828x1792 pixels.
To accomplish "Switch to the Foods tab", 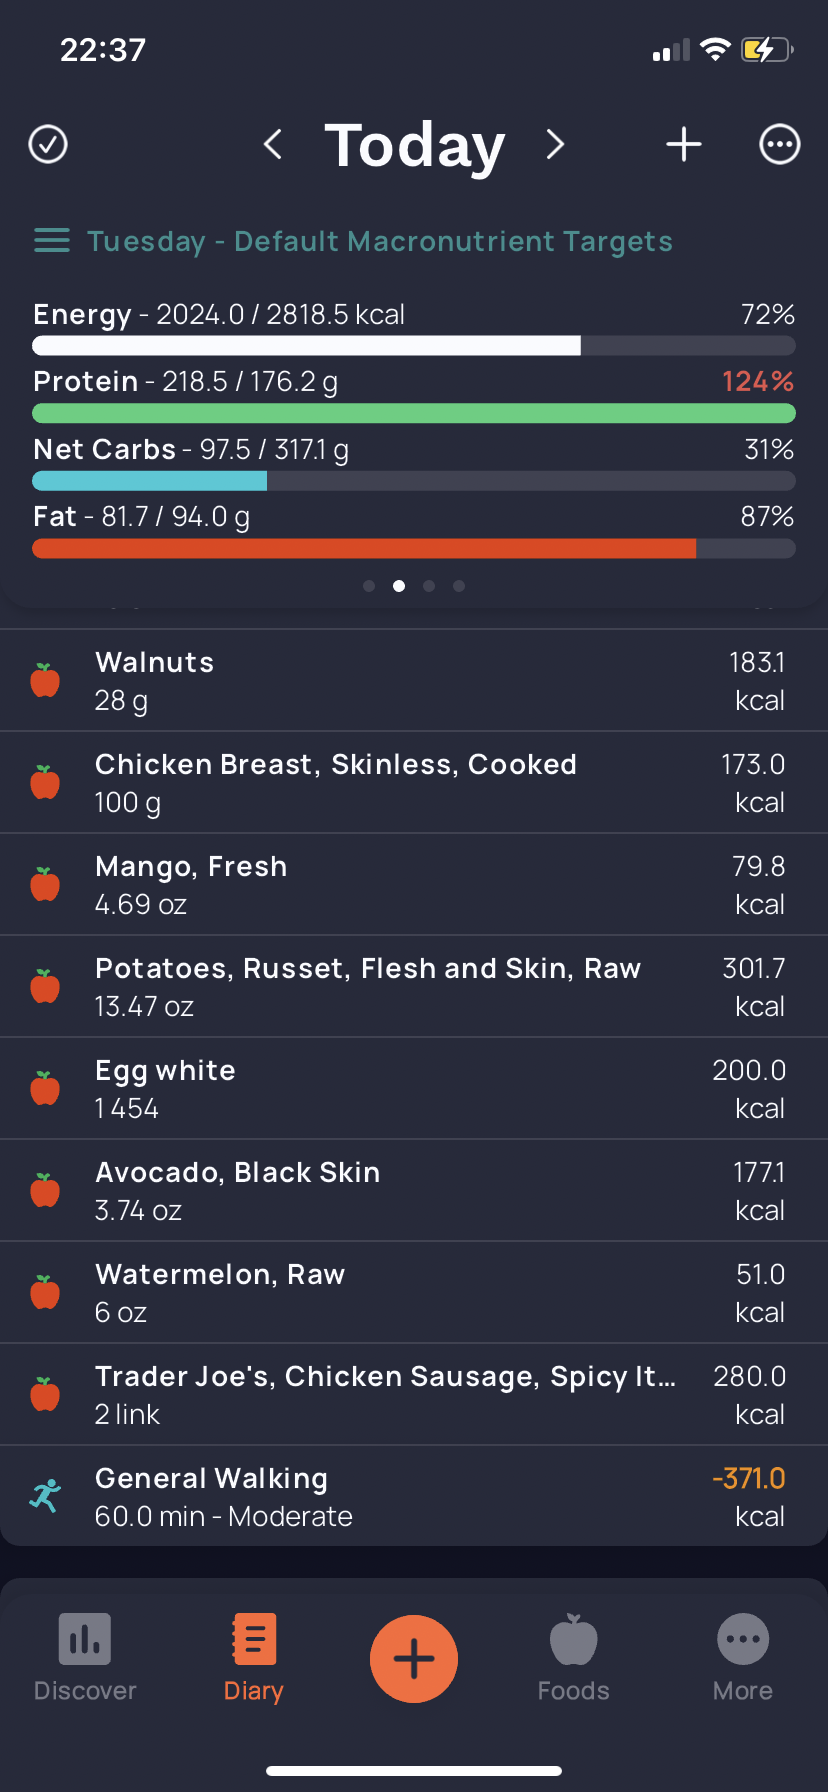I will (573, 1658).
